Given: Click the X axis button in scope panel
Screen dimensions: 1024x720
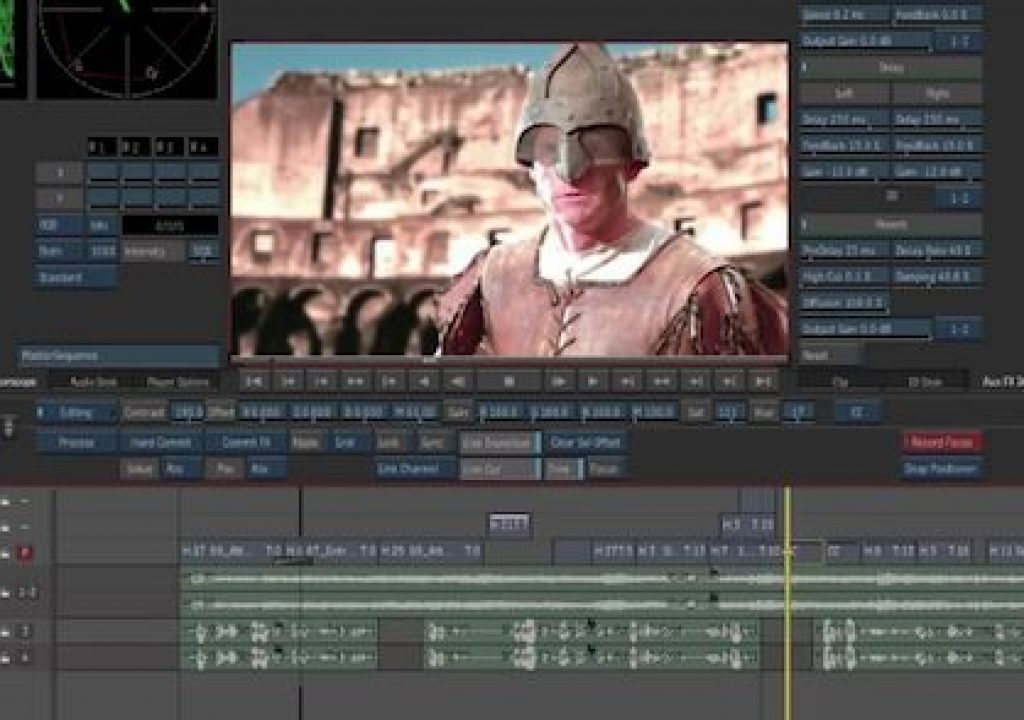Looking at the screenshot, I should click(59, 172).
